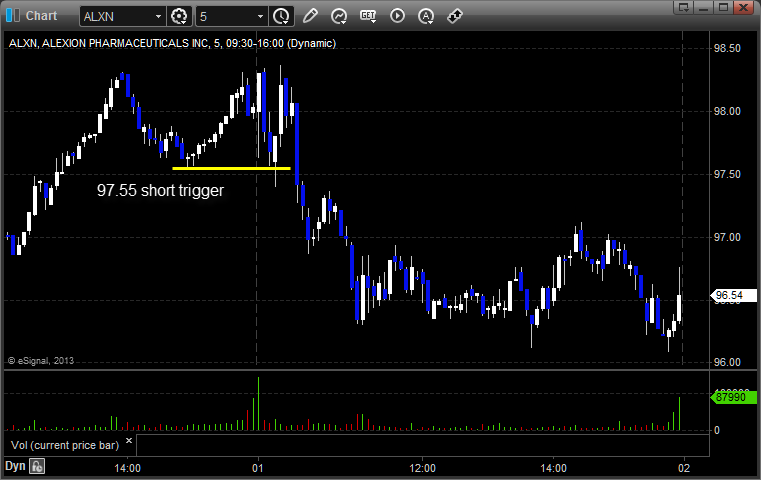761x480 pixels.
Task: Select the yellow short trigger line
Action: click(232, 168)
